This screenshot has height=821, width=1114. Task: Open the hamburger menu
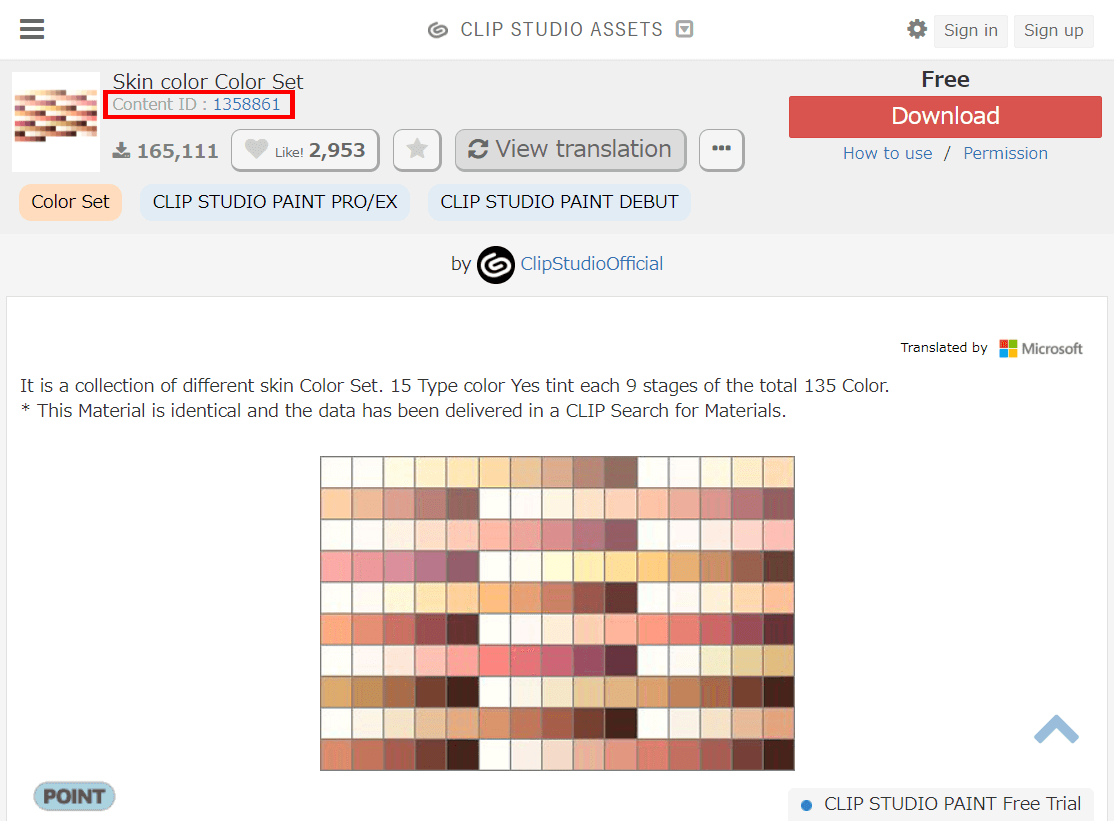click(32, 29)
